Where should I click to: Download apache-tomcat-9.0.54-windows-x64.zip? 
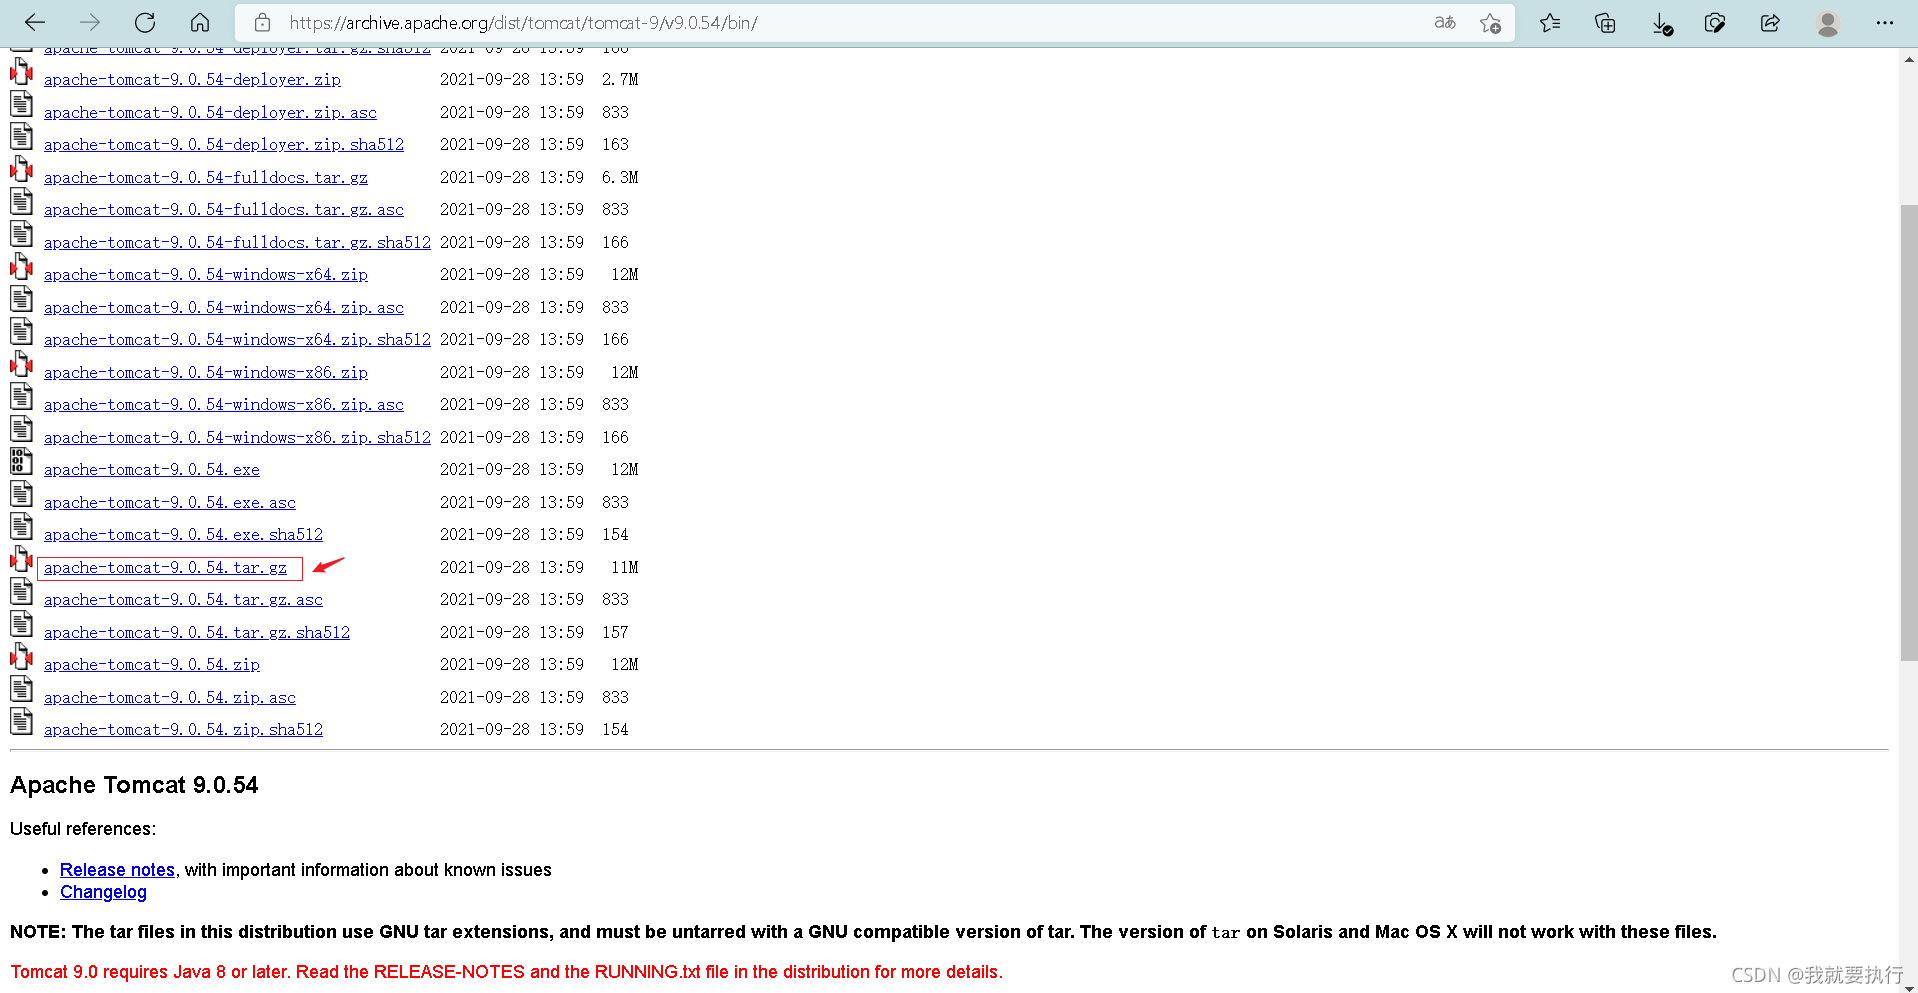pos(205,274)
